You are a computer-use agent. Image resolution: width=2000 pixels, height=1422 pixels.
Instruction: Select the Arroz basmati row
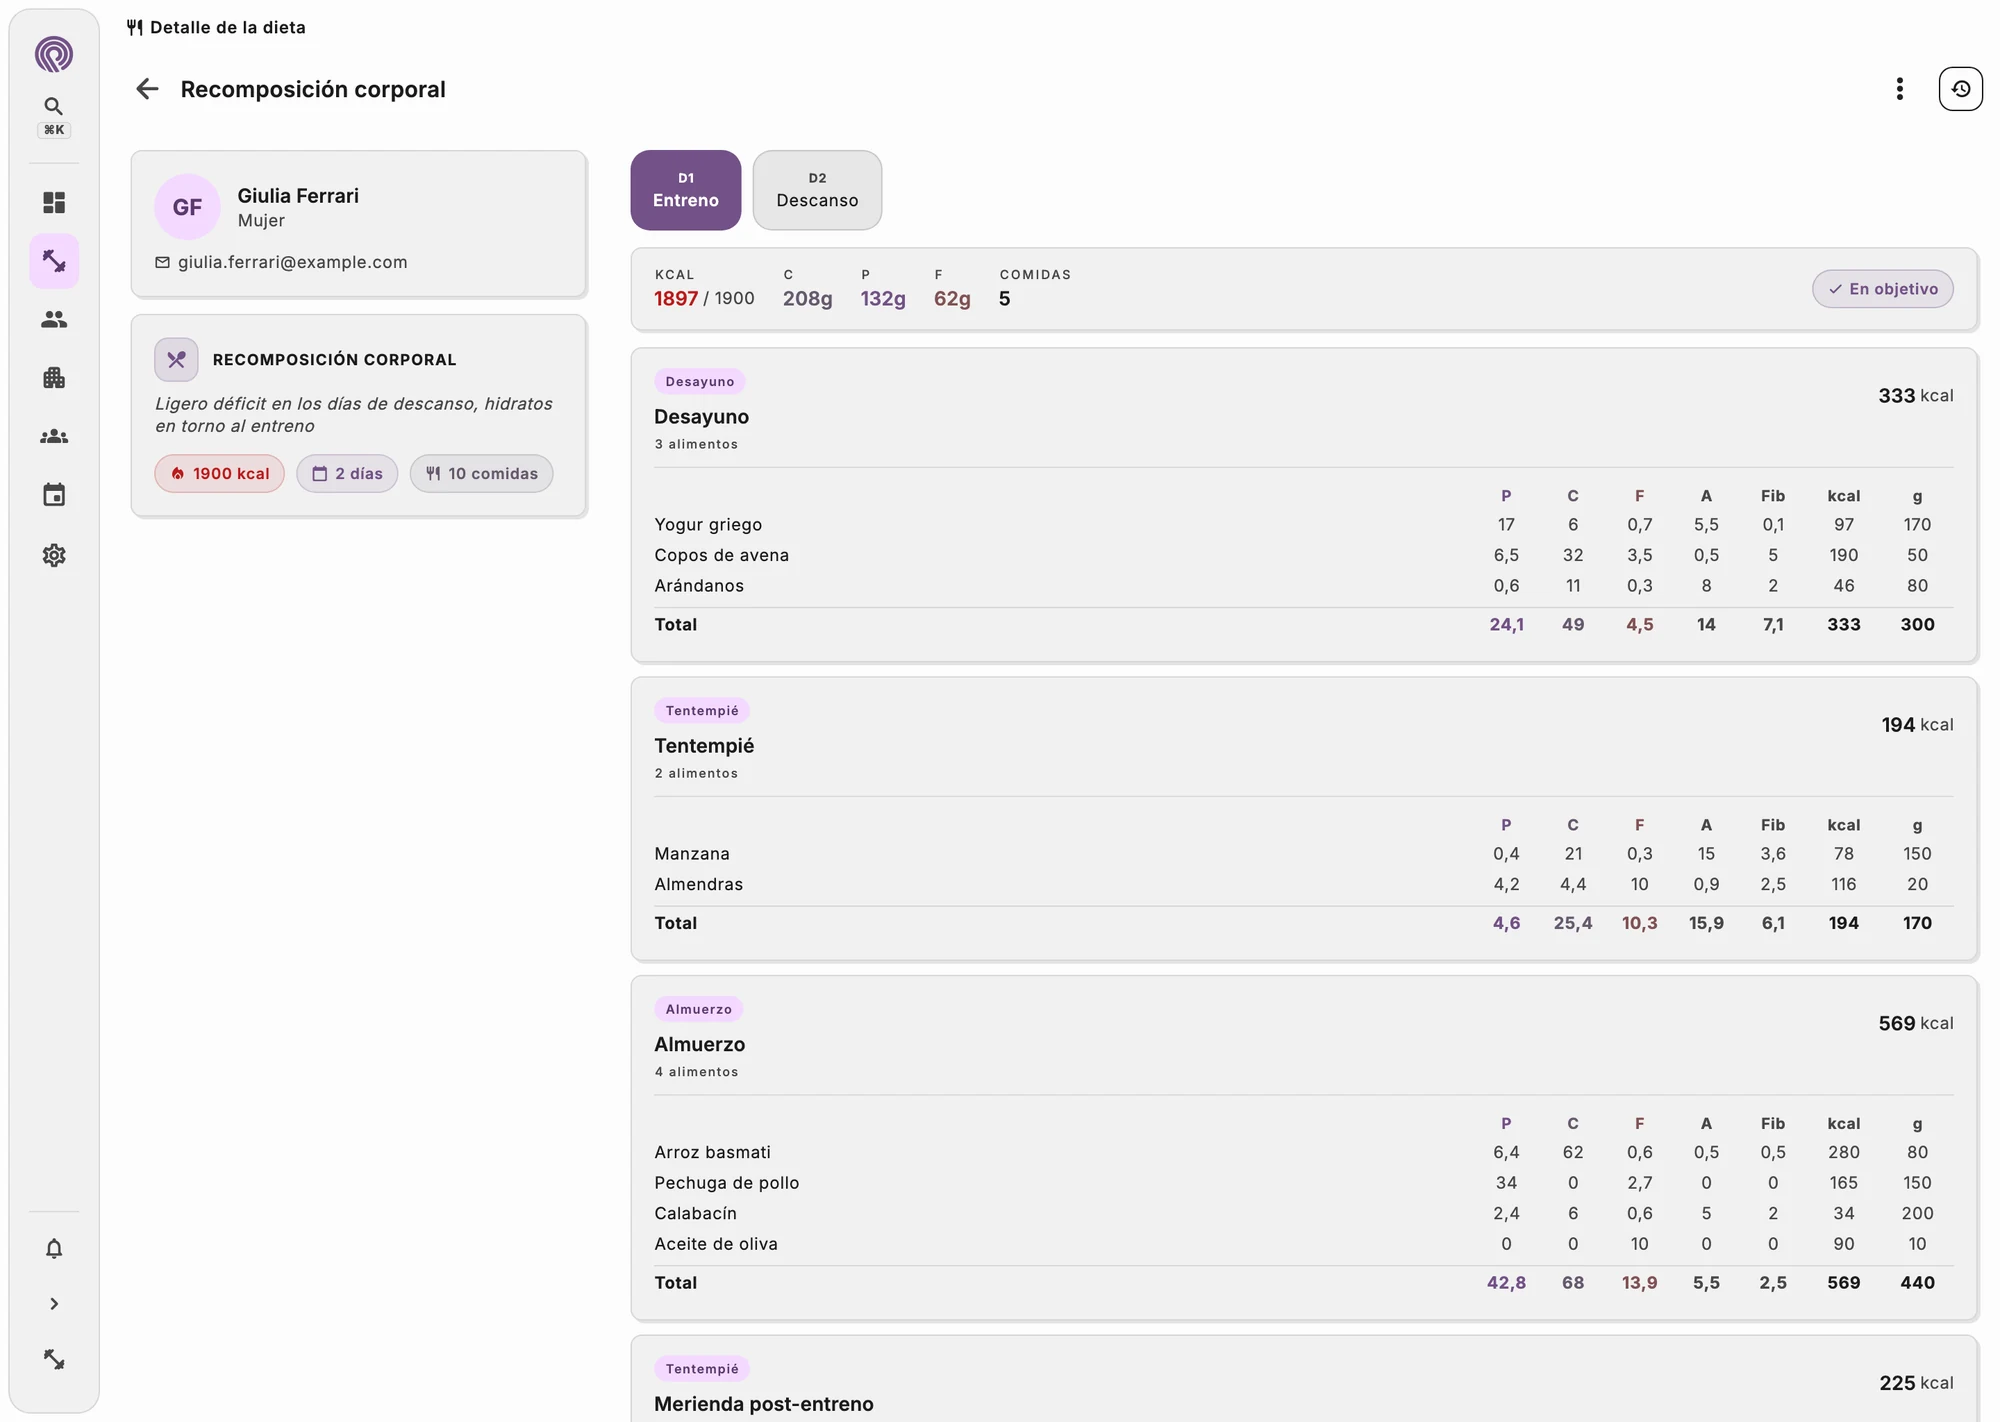pos(1303,1152)
